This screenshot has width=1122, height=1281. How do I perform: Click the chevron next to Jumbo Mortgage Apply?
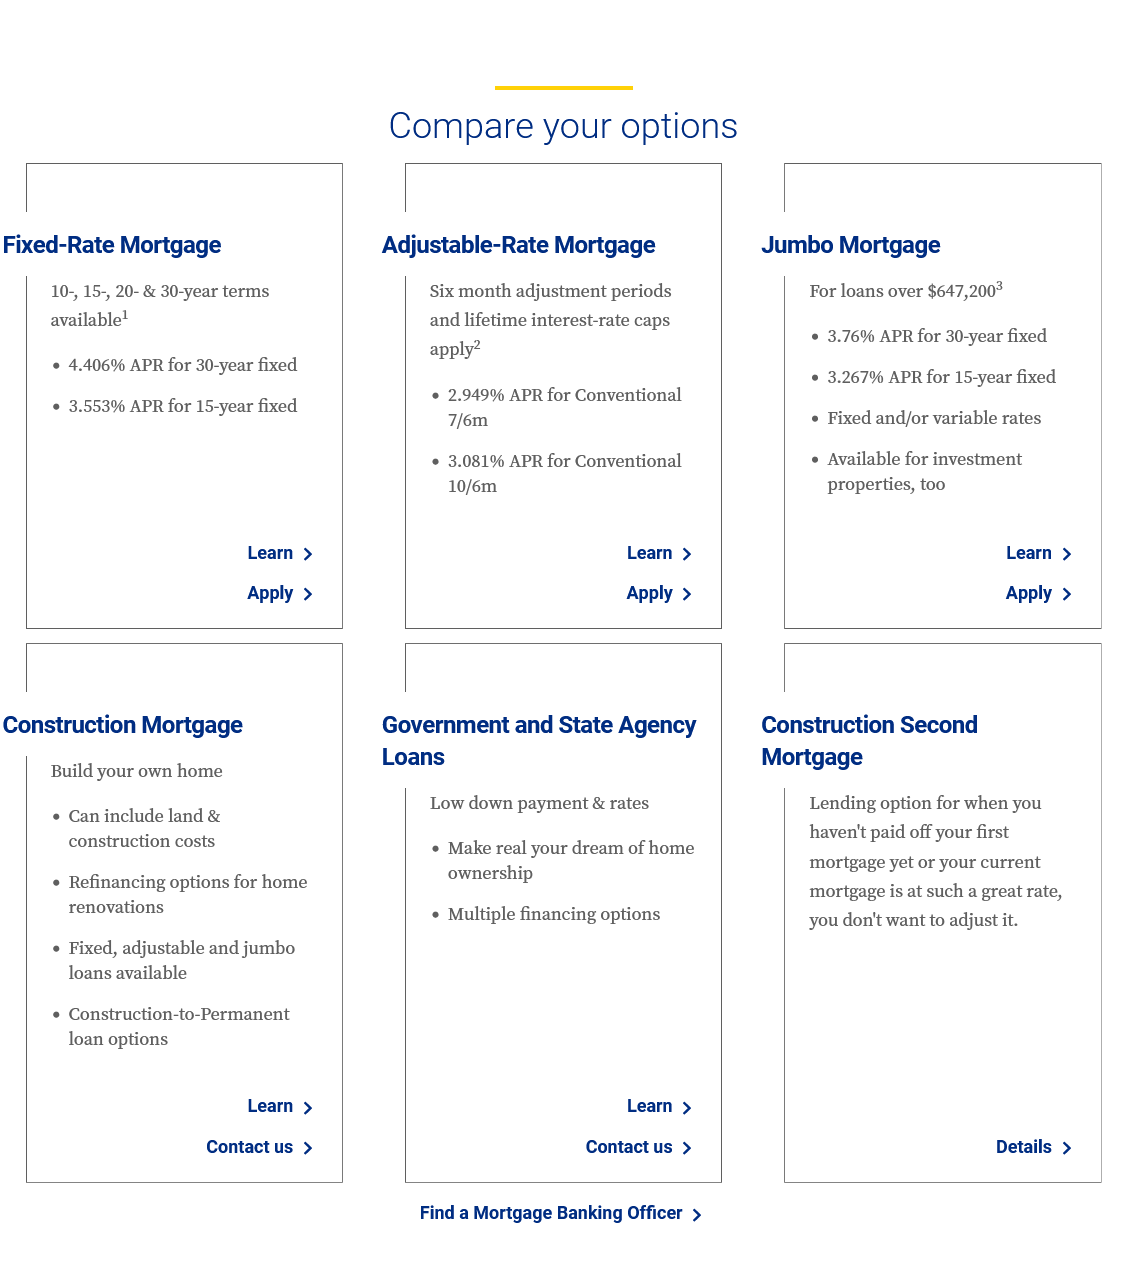click(1067, 594)
